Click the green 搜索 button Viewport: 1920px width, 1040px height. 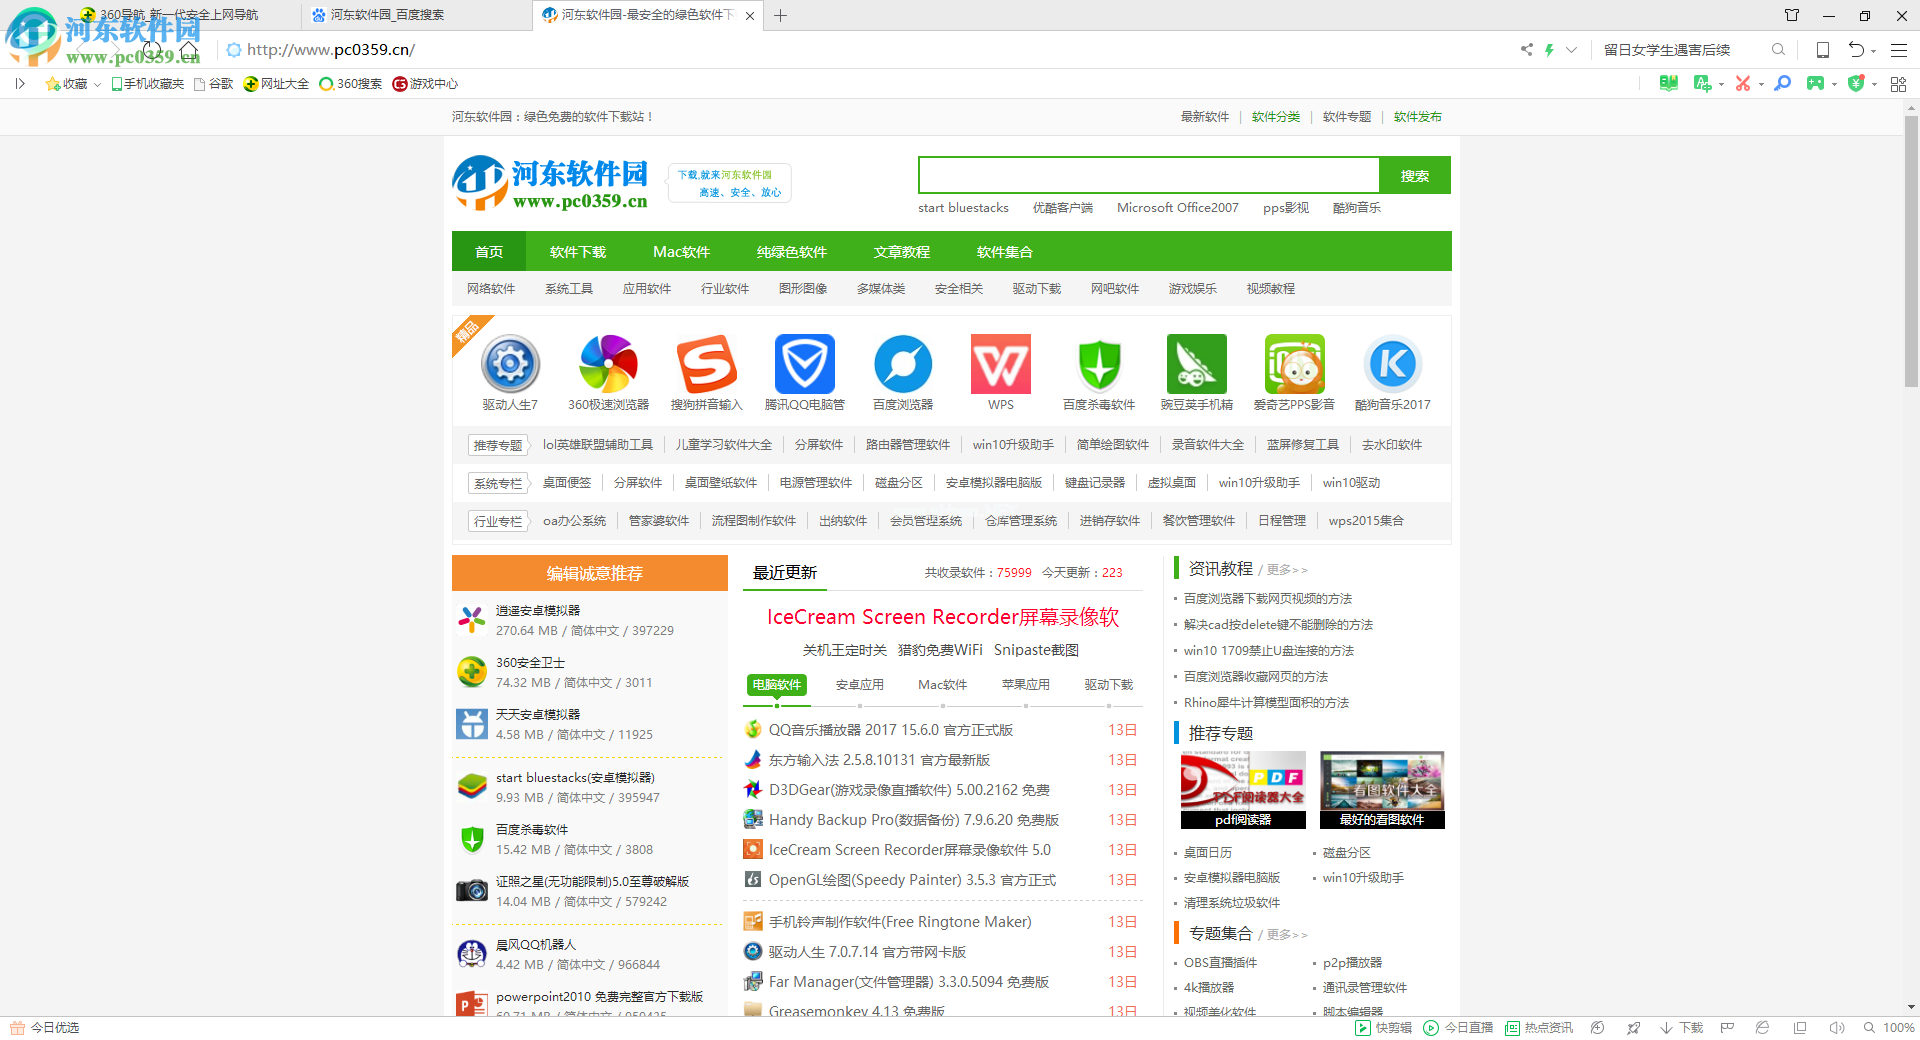click(1414, 176)
